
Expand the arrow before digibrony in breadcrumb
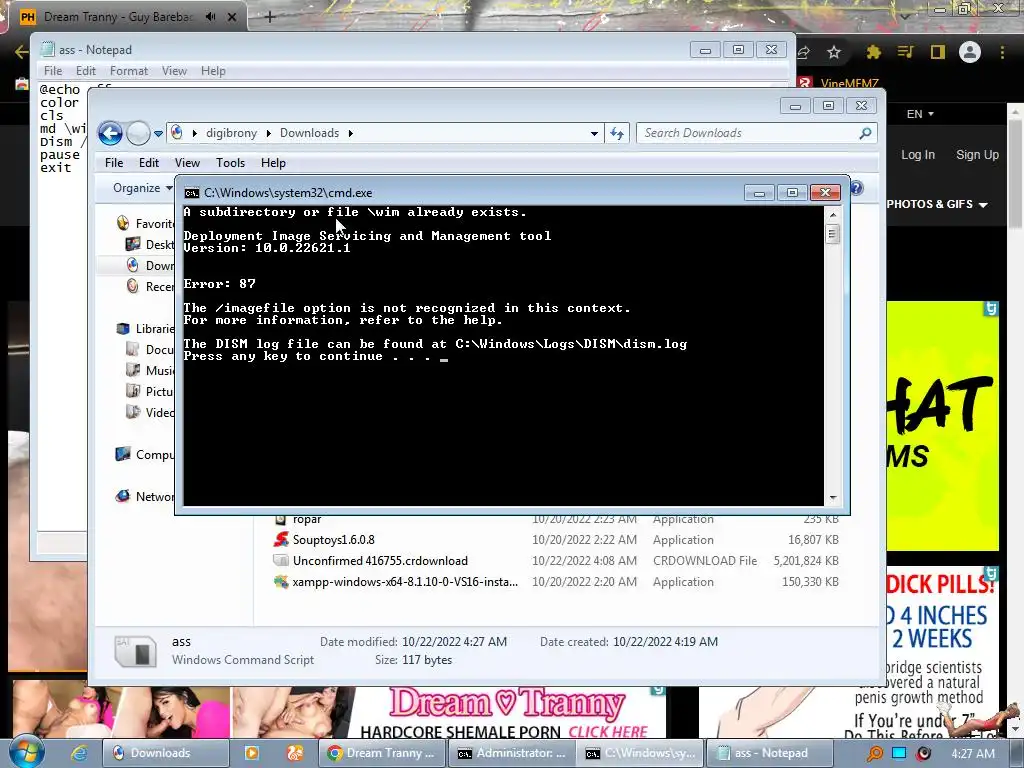point(195,133)
